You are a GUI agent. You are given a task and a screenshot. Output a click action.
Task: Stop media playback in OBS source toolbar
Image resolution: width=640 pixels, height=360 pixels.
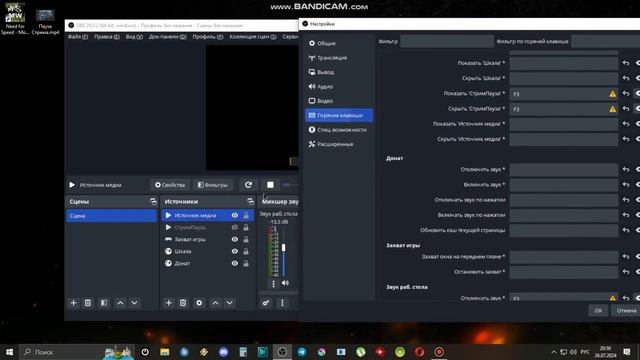(x=270, y=185)
